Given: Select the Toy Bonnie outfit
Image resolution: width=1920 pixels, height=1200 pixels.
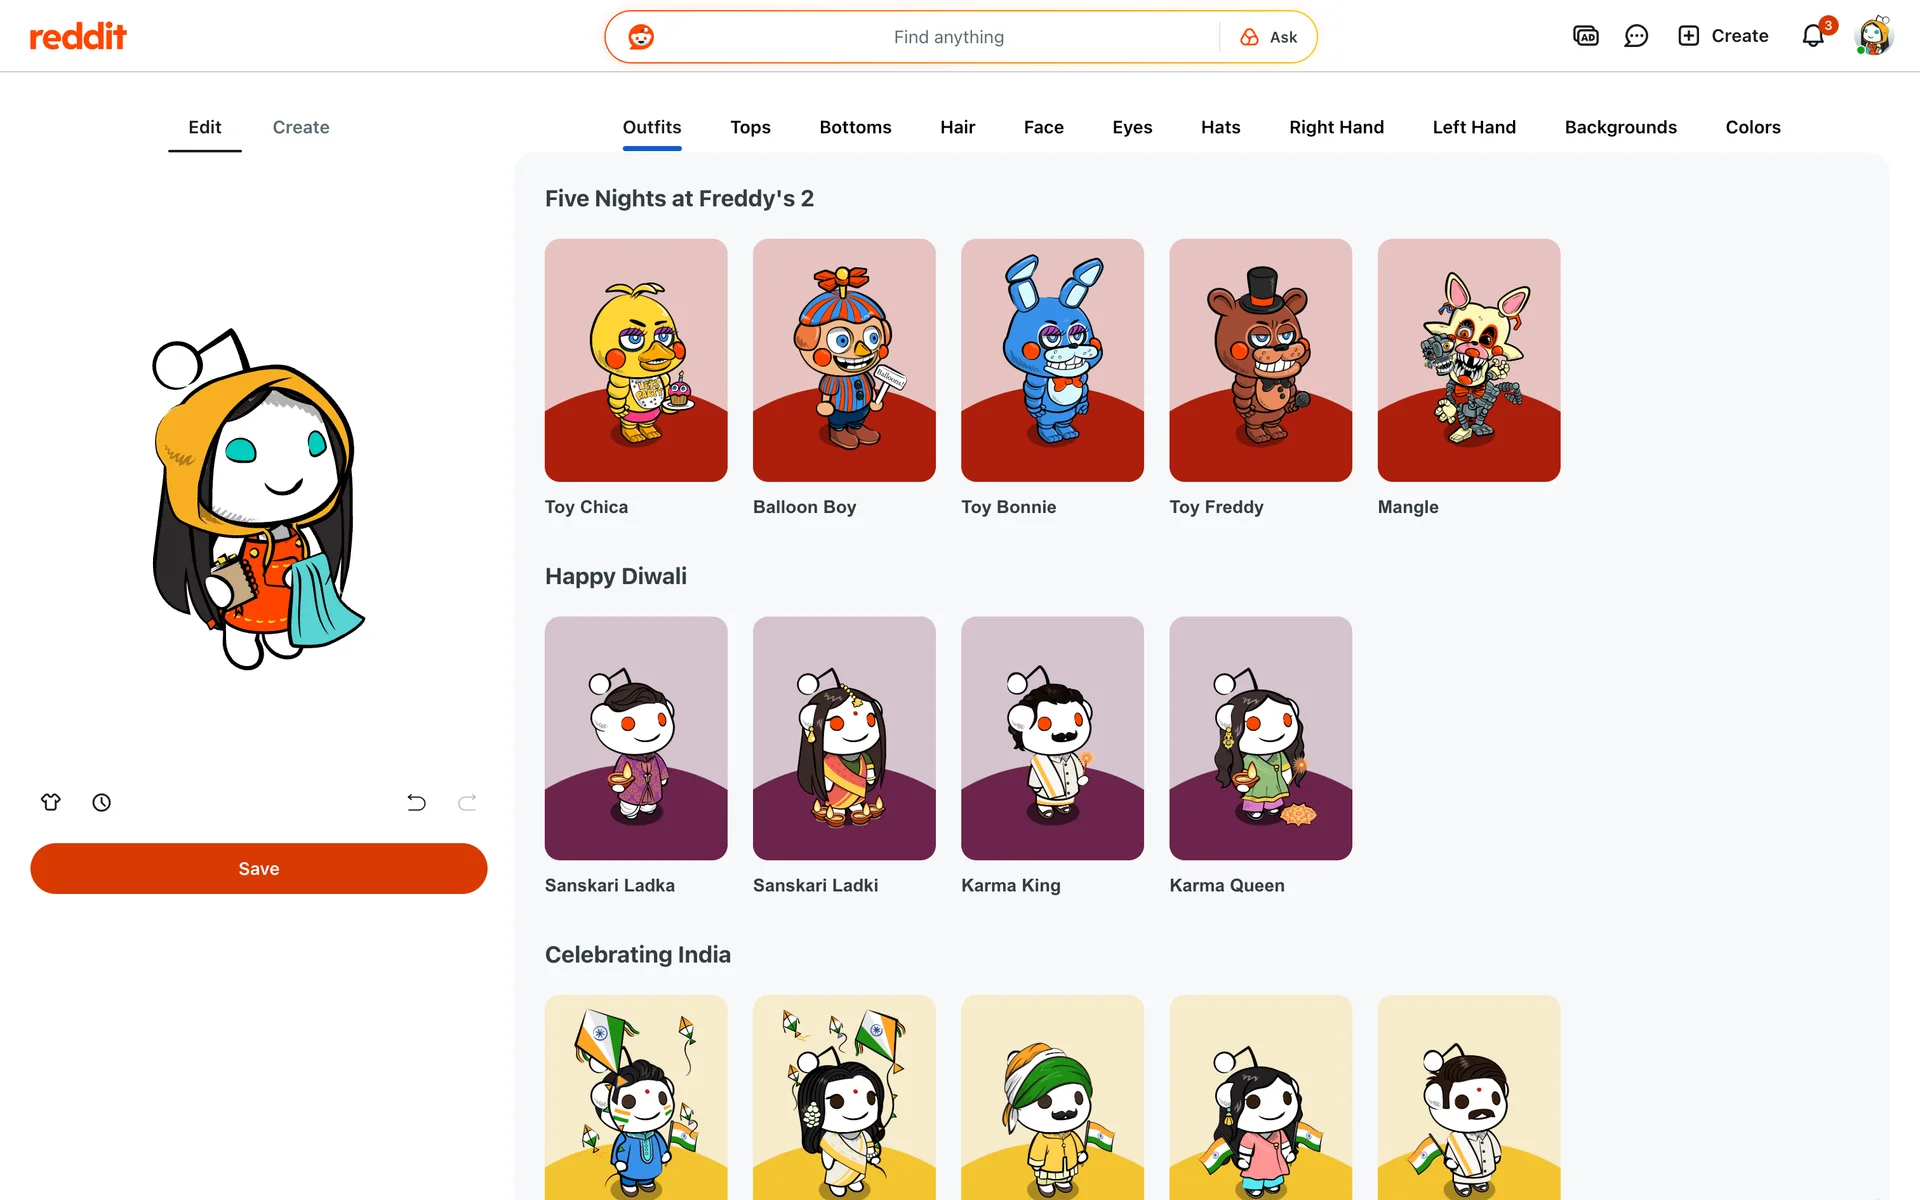Looking at the screenshot, I should tap(1052, 360).
